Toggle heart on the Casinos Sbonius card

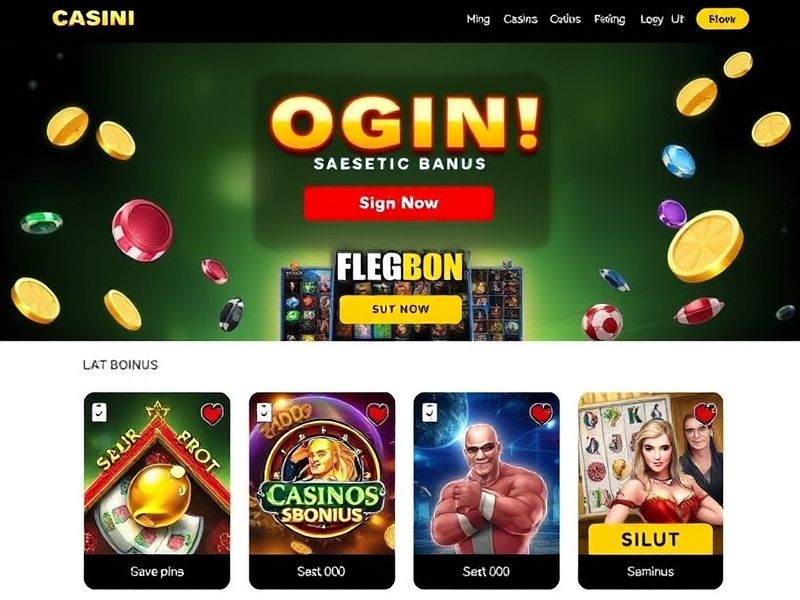pos(378,414)
